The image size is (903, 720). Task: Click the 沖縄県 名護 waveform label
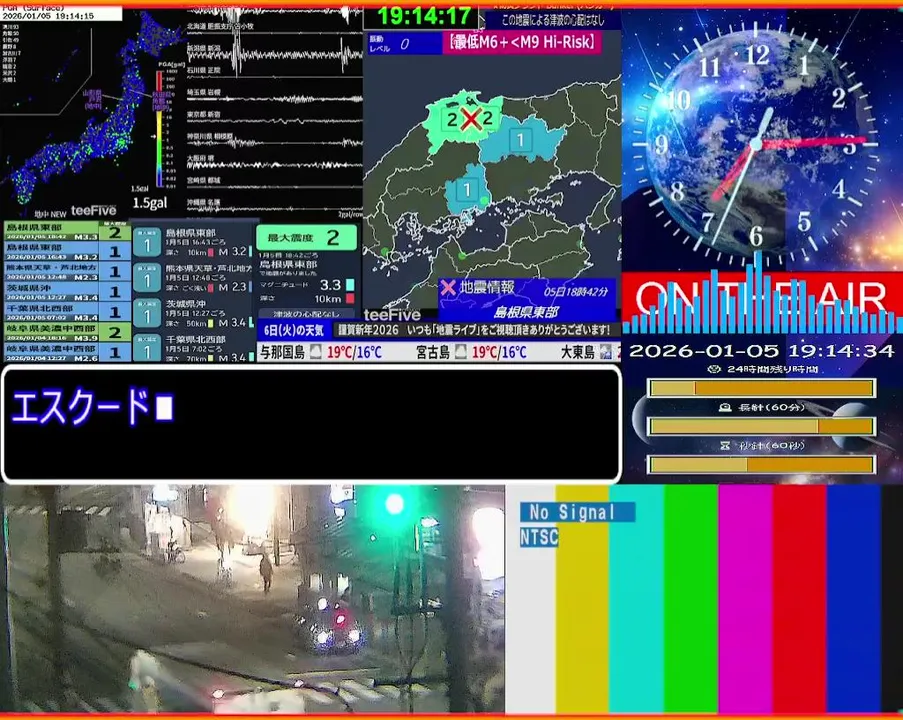[x=203, y=202]
